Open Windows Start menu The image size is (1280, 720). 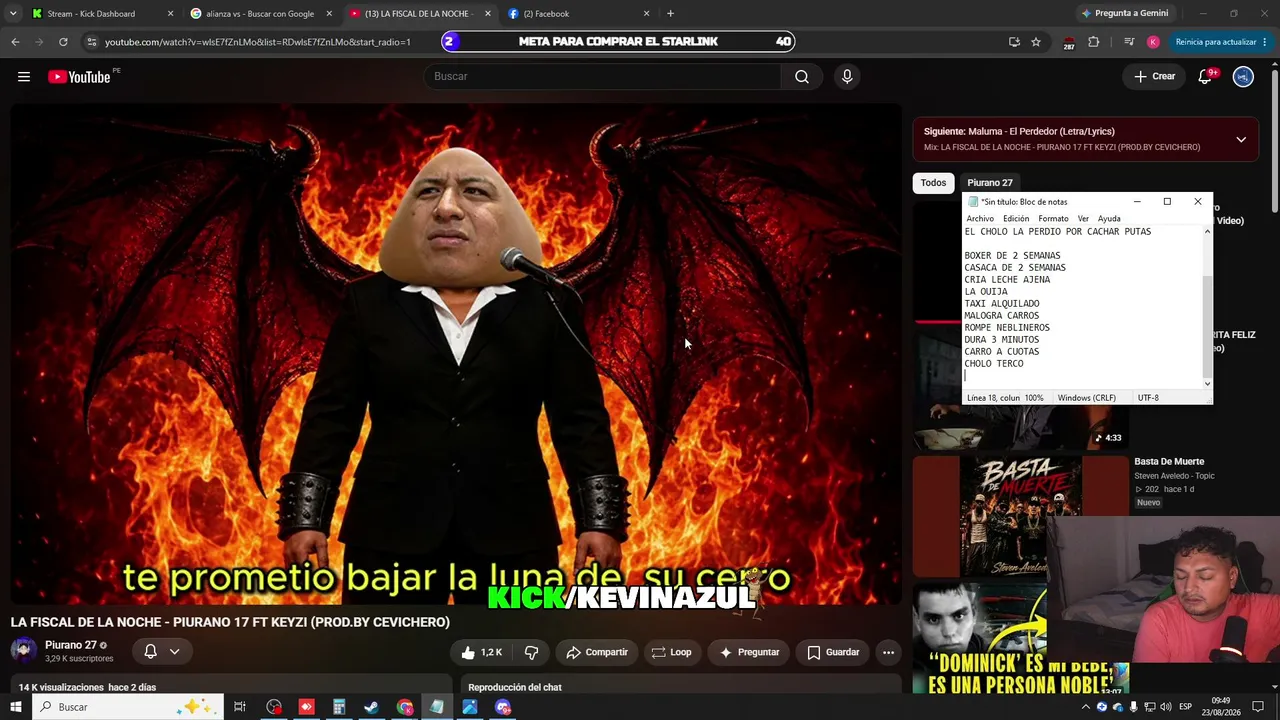pos(15,707)
